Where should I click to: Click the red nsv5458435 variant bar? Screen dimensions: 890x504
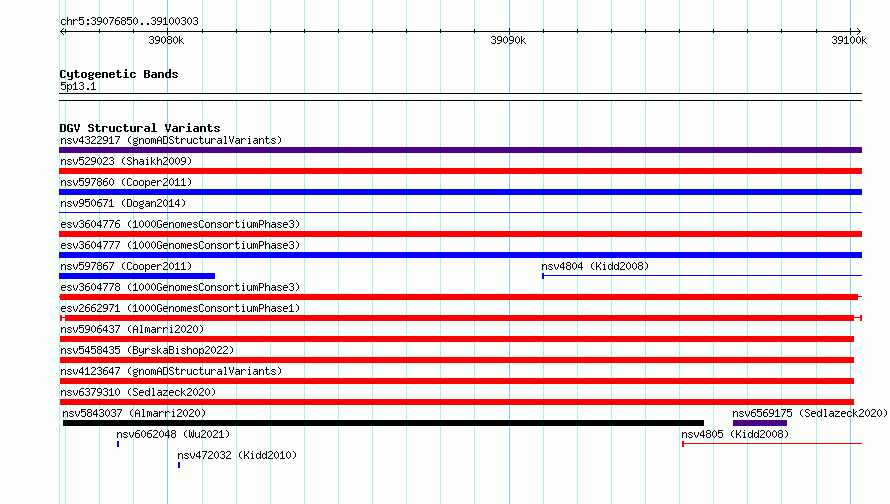pos(456,360)
